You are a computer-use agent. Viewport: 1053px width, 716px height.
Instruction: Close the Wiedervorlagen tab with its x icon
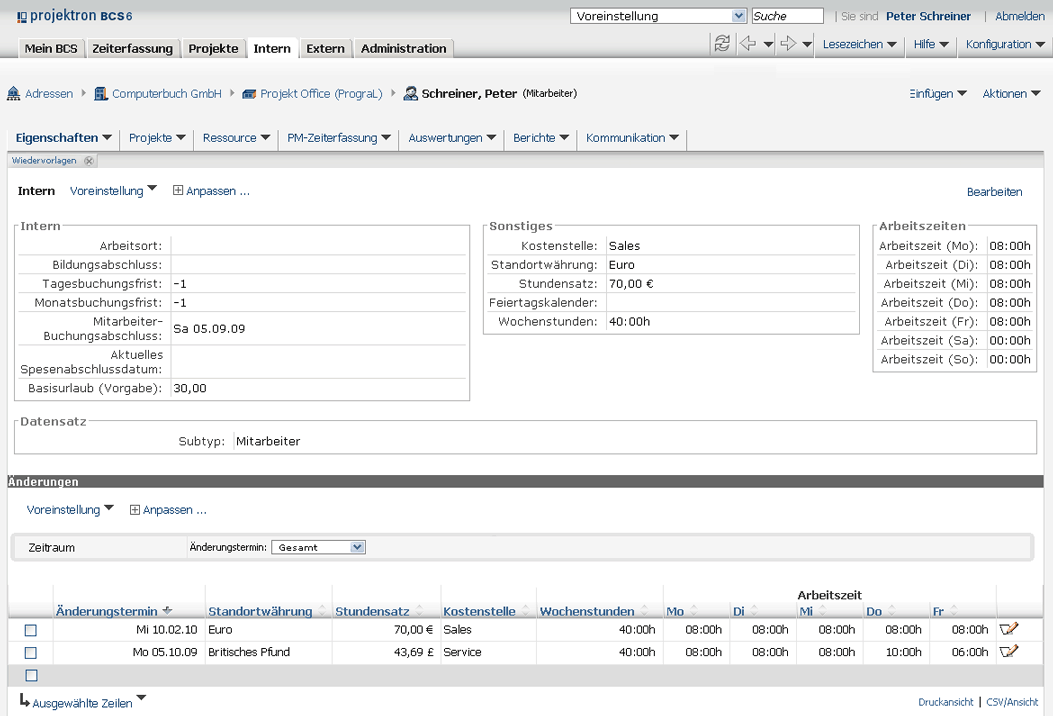(89, 161)
